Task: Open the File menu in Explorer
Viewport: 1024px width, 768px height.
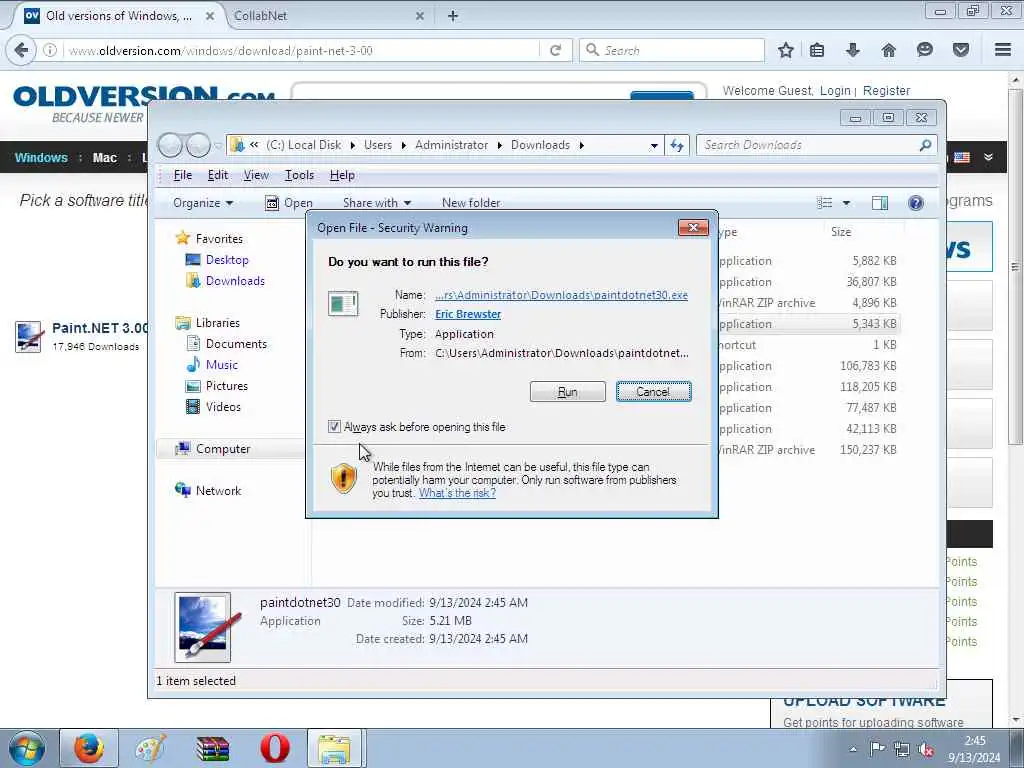Action: [x=183, y=175]
